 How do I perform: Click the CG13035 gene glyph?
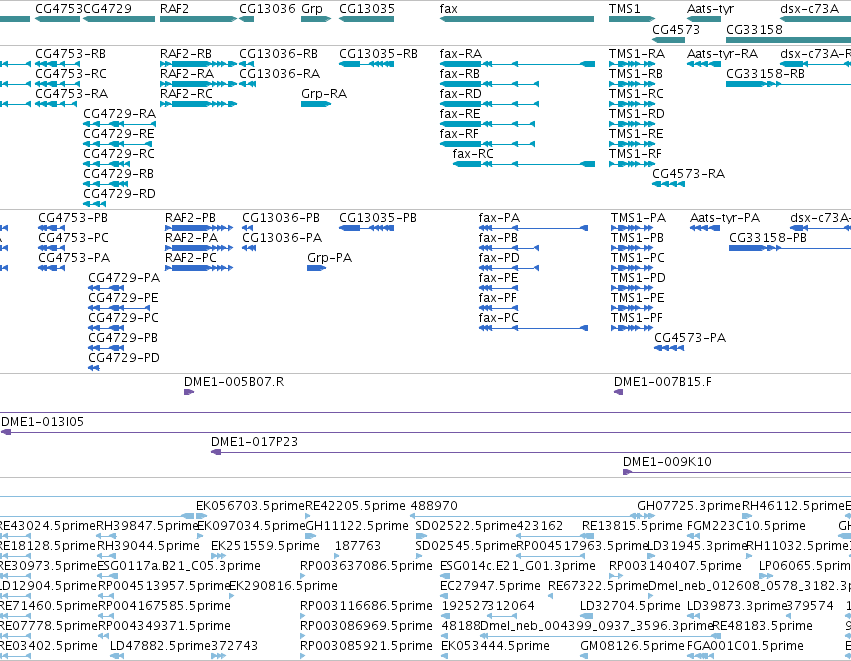[x=366, y=19]
